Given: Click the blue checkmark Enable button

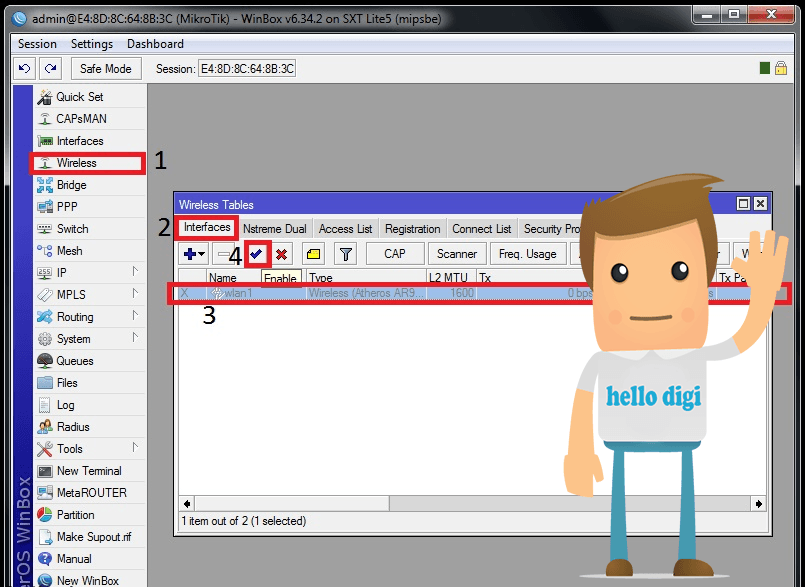Looking at the screenshot, I should [x=257, y=254].
